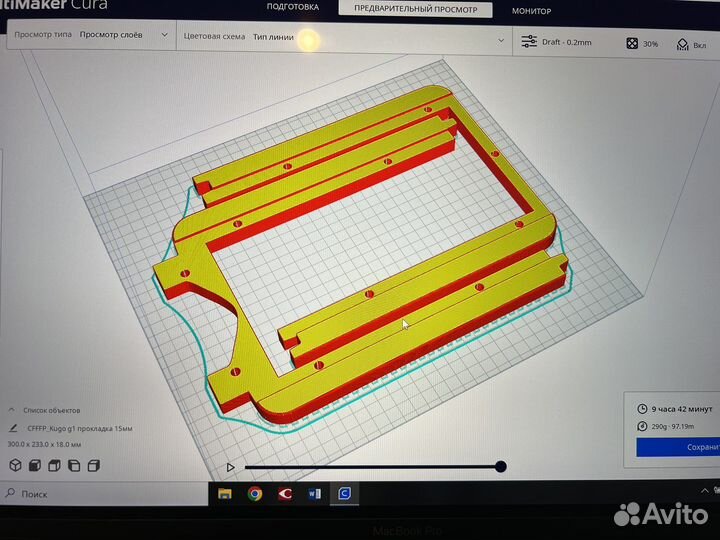Click the support enabled icon

682,43
